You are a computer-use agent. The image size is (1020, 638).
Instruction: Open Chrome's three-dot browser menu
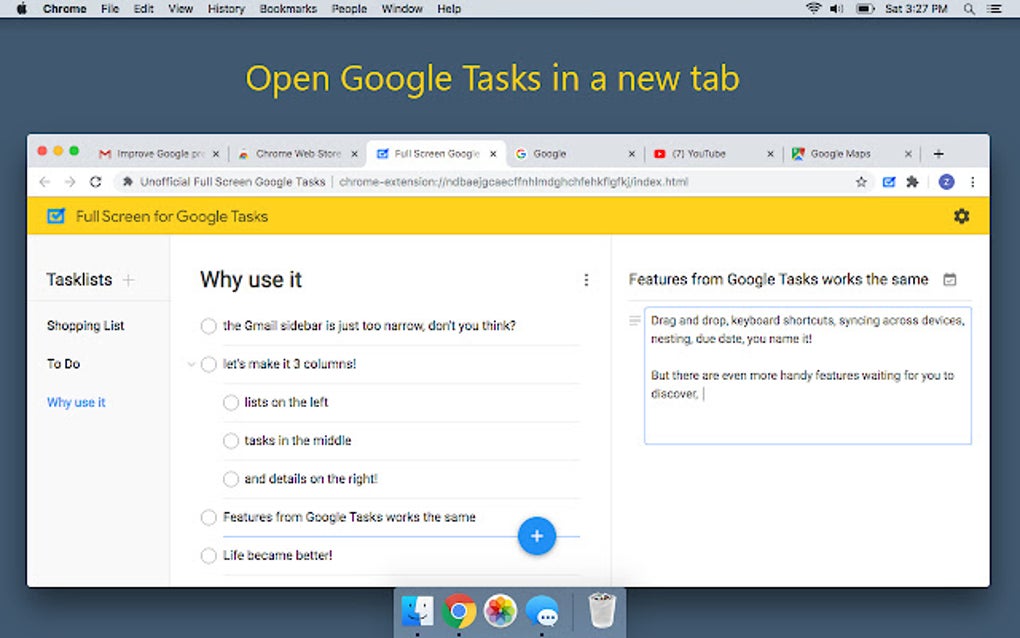[x=973, y=182]
